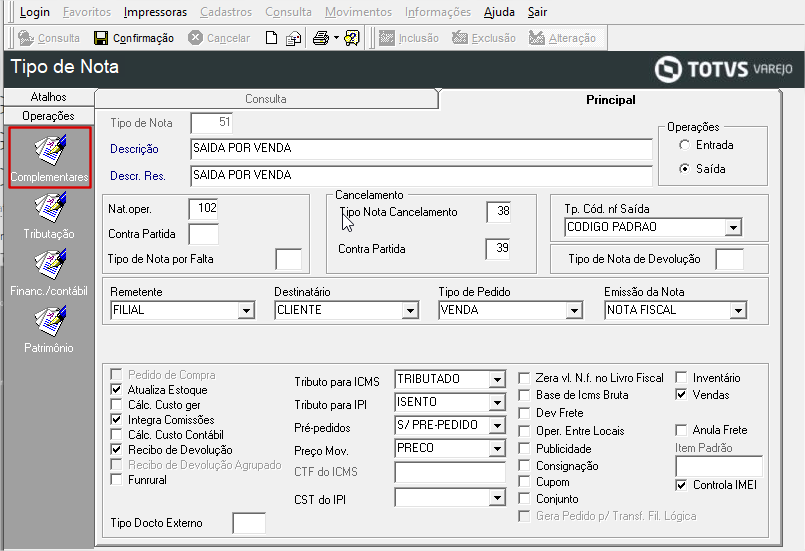
Task: Open the Tipo de Pedido dropdown
Action: point(574,310)
